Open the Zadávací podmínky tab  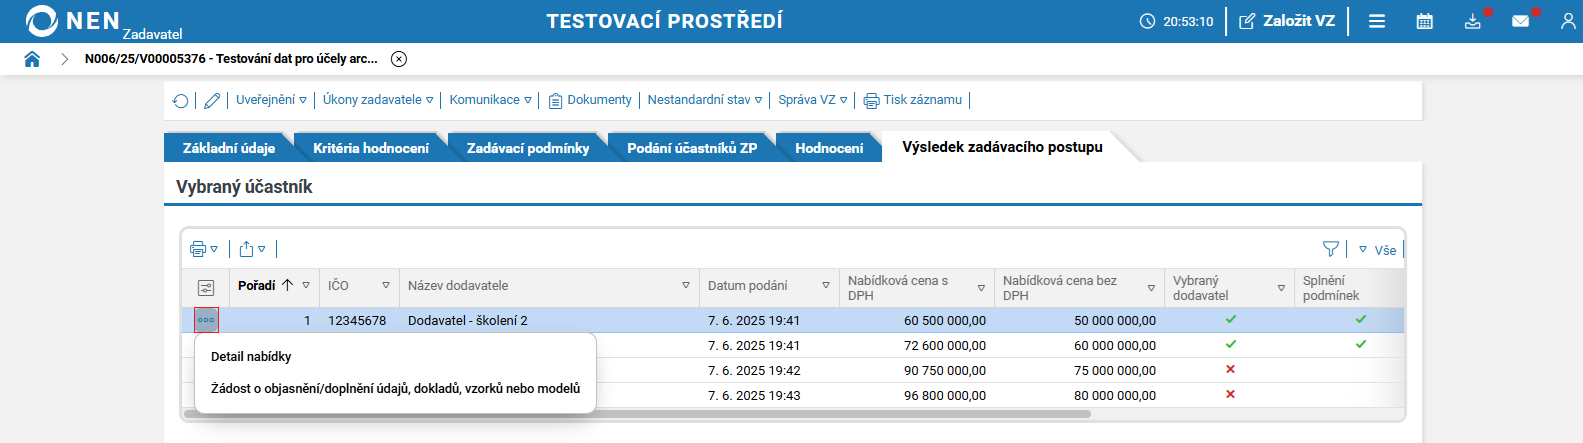[x=528, y=148]
